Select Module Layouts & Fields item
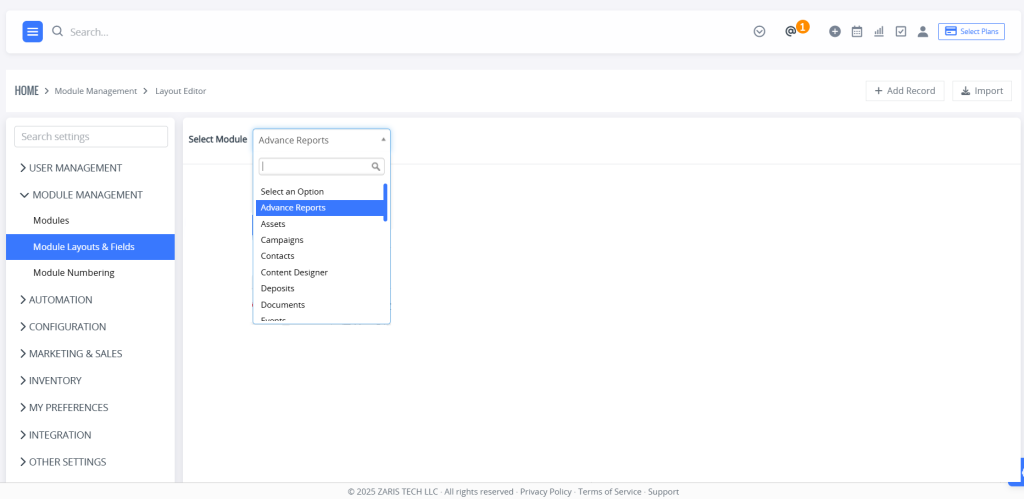This screenshot has width=1024, height=499. coord(90,247)
